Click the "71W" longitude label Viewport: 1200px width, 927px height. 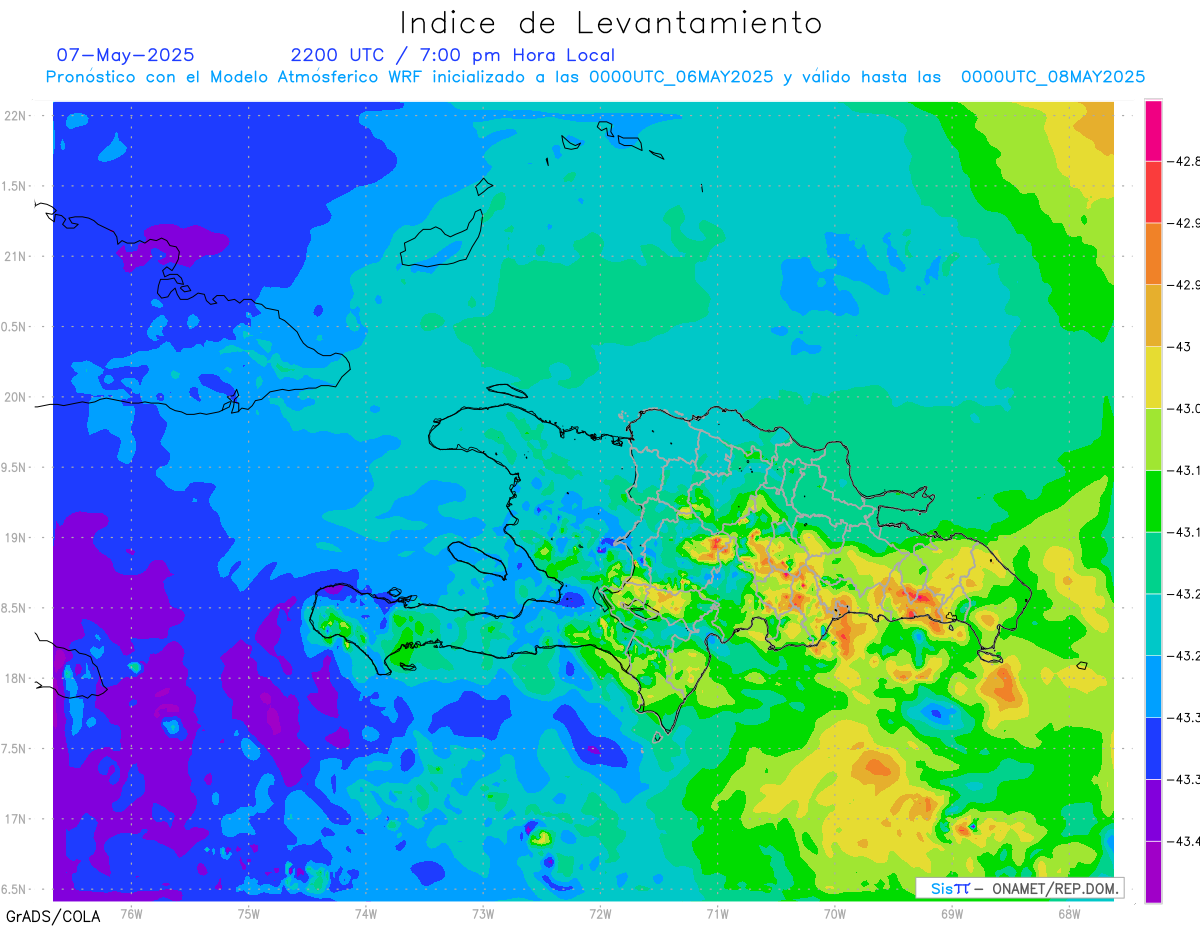tap(717, 913)
